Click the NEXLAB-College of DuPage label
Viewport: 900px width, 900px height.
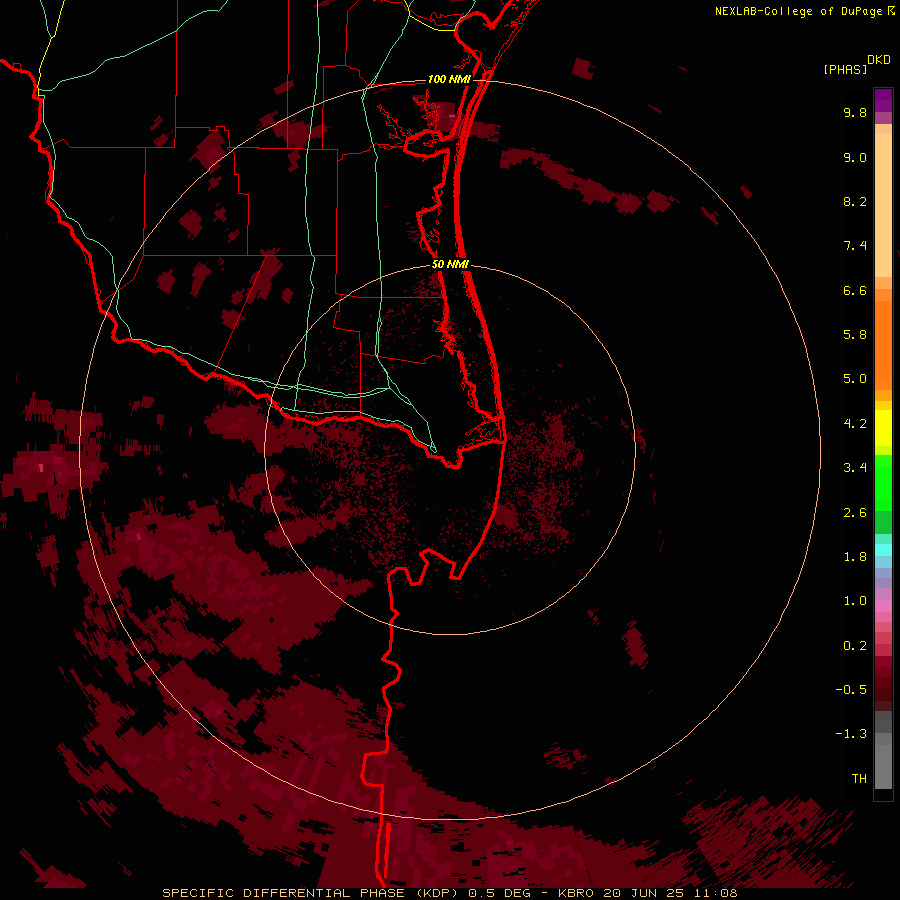800,11
